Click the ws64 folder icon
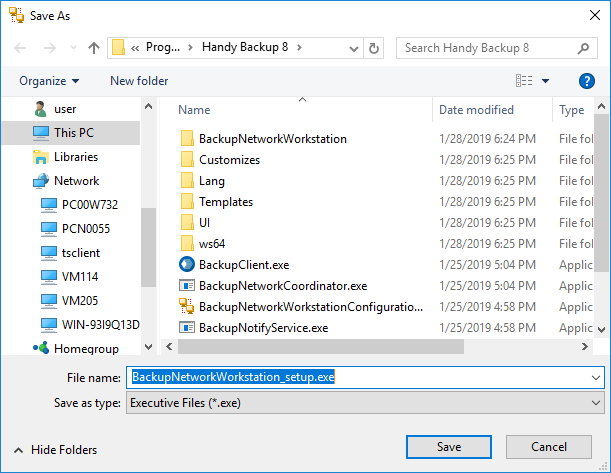 click(x=187, y=244)
